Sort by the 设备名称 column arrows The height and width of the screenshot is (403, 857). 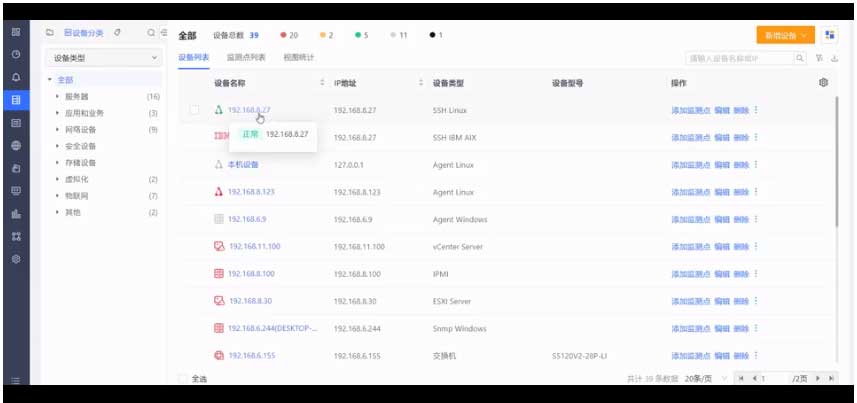pos(322,83)
